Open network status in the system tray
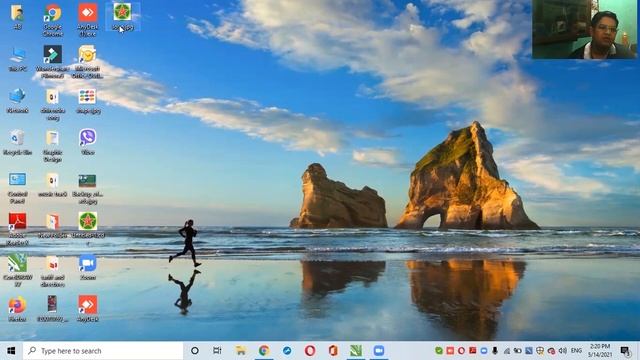The height and width of the screenshot is (360, 640). (x=507, y=351)
